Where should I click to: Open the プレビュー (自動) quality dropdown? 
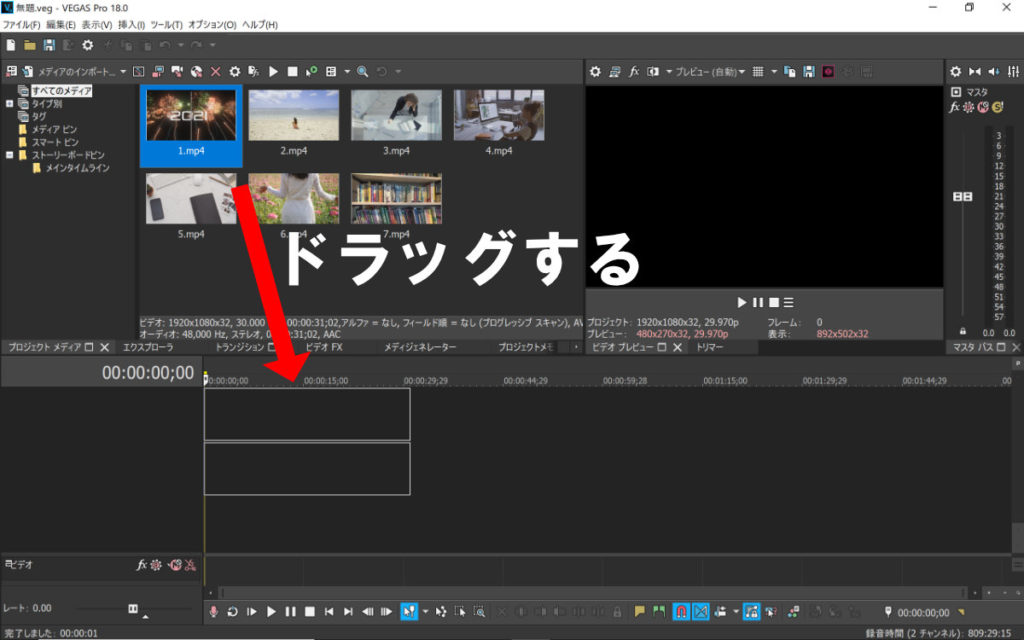coord(710,72)
